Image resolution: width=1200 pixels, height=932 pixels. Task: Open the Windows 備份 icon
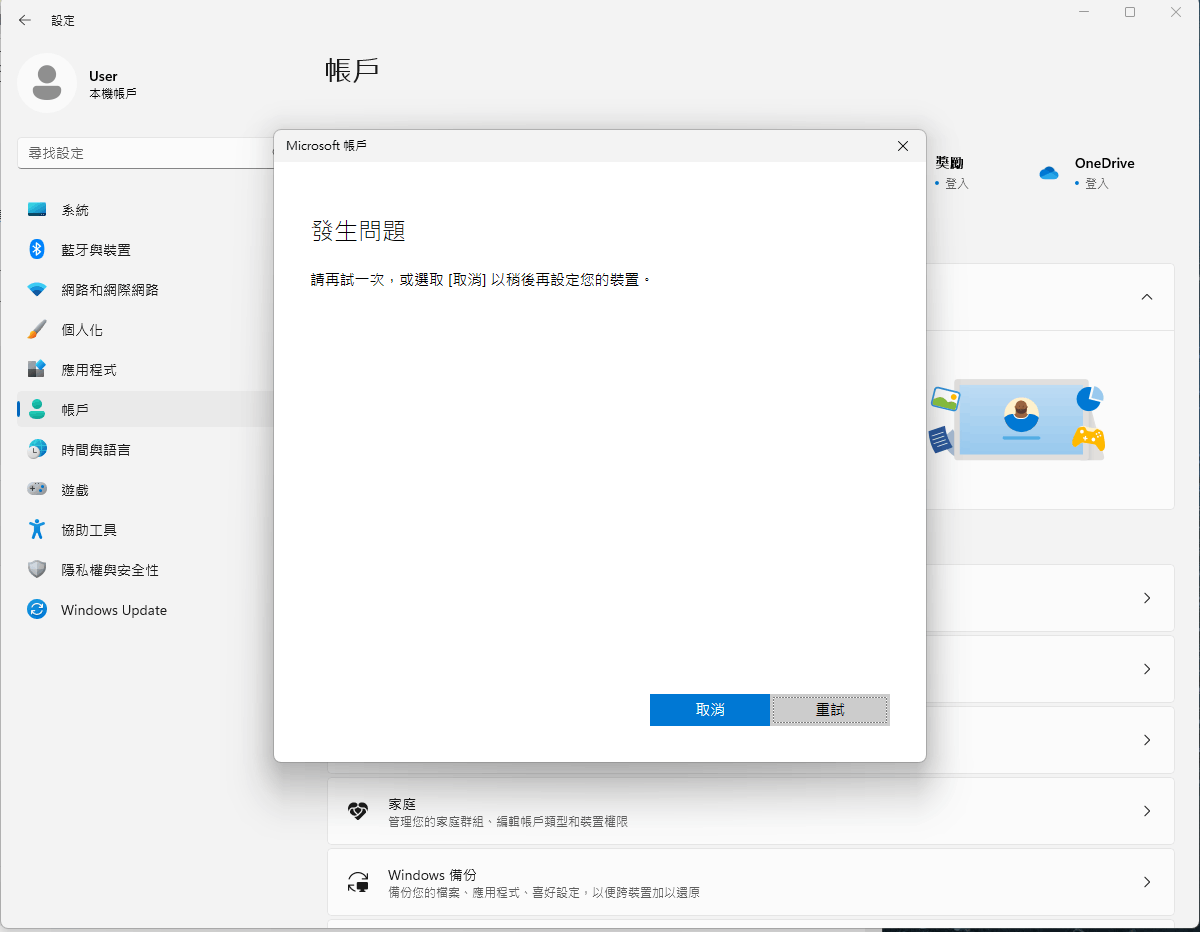coord(358,882)
